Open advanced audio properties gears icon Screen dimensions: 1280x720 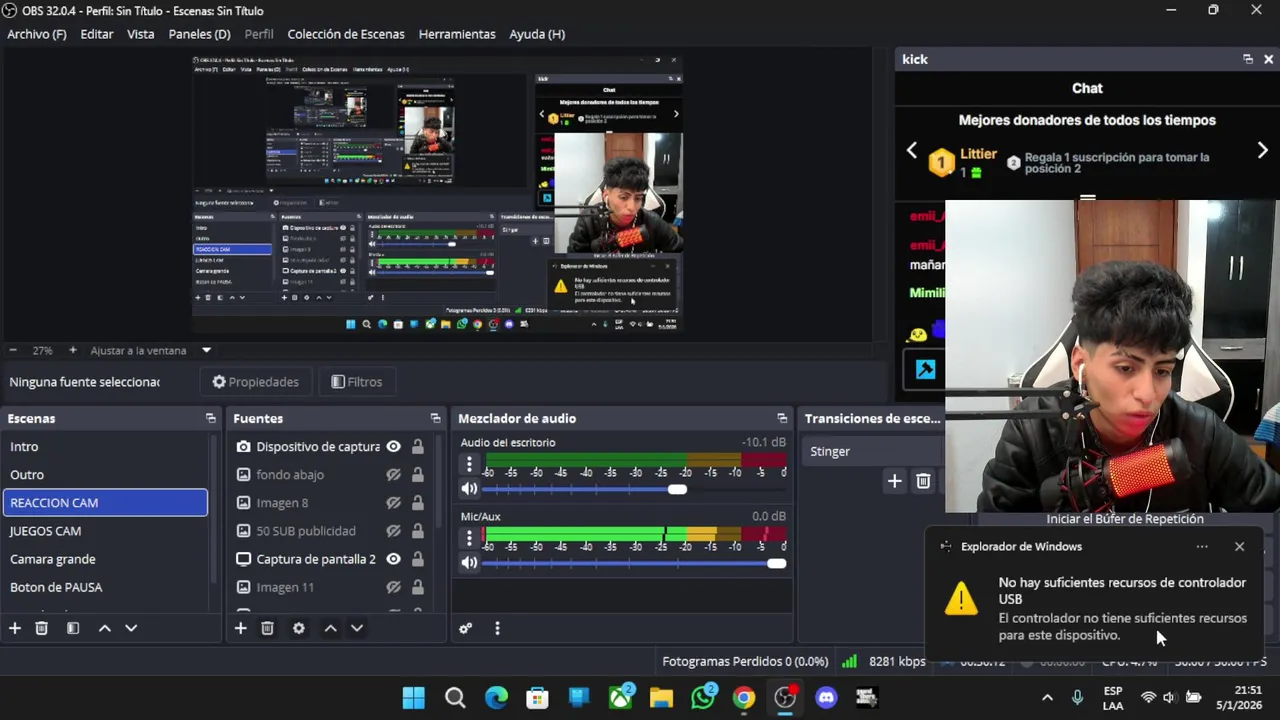[x=465, y=628]
